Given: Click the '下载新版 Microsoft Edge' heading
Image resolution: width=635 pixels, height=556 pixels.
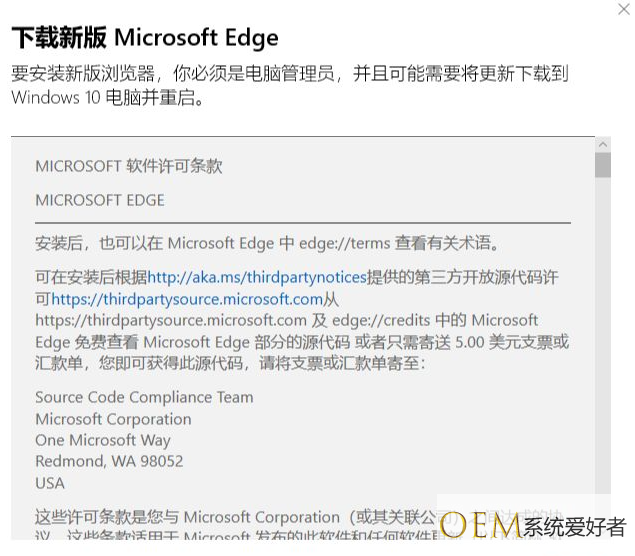Looking at the screenshot, I should (145, 38).
